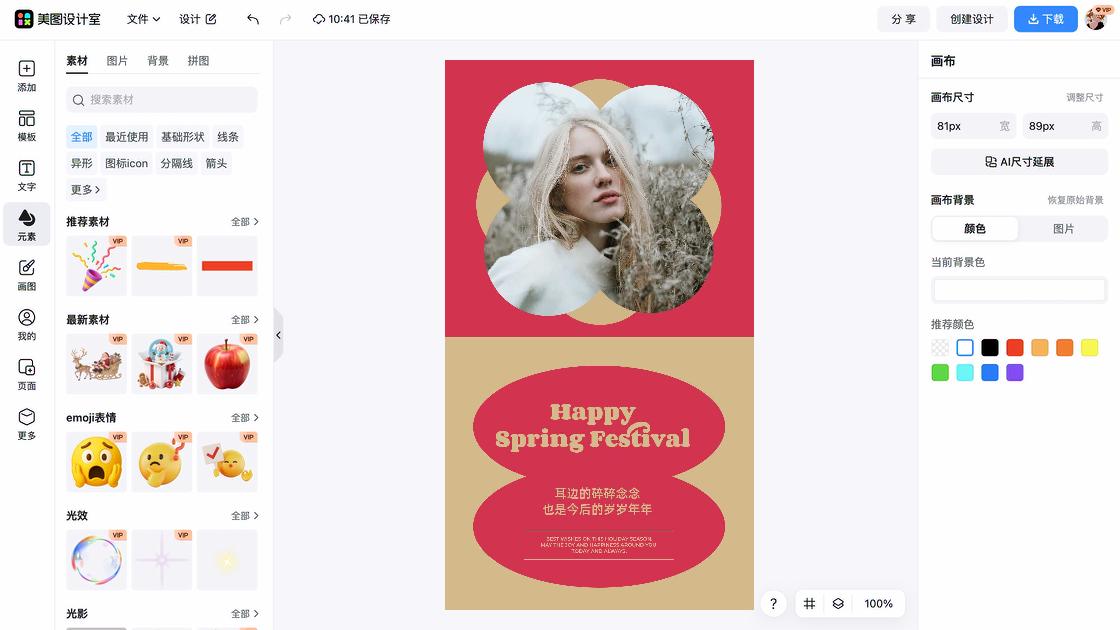Open the 模板 templates panel

click(x=27, y=126)
